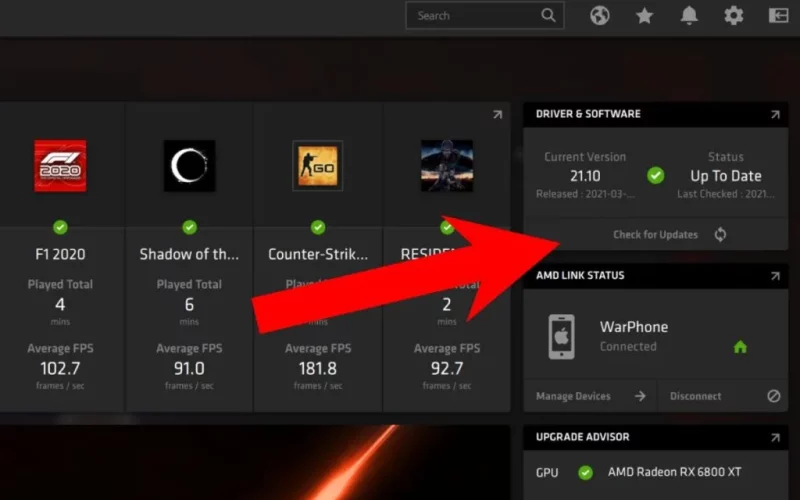Image resolution: width=800 pixels, height=500 pixels.
Task: Click green checkmark under Shadow of th... icon
Action: (189, 227)
